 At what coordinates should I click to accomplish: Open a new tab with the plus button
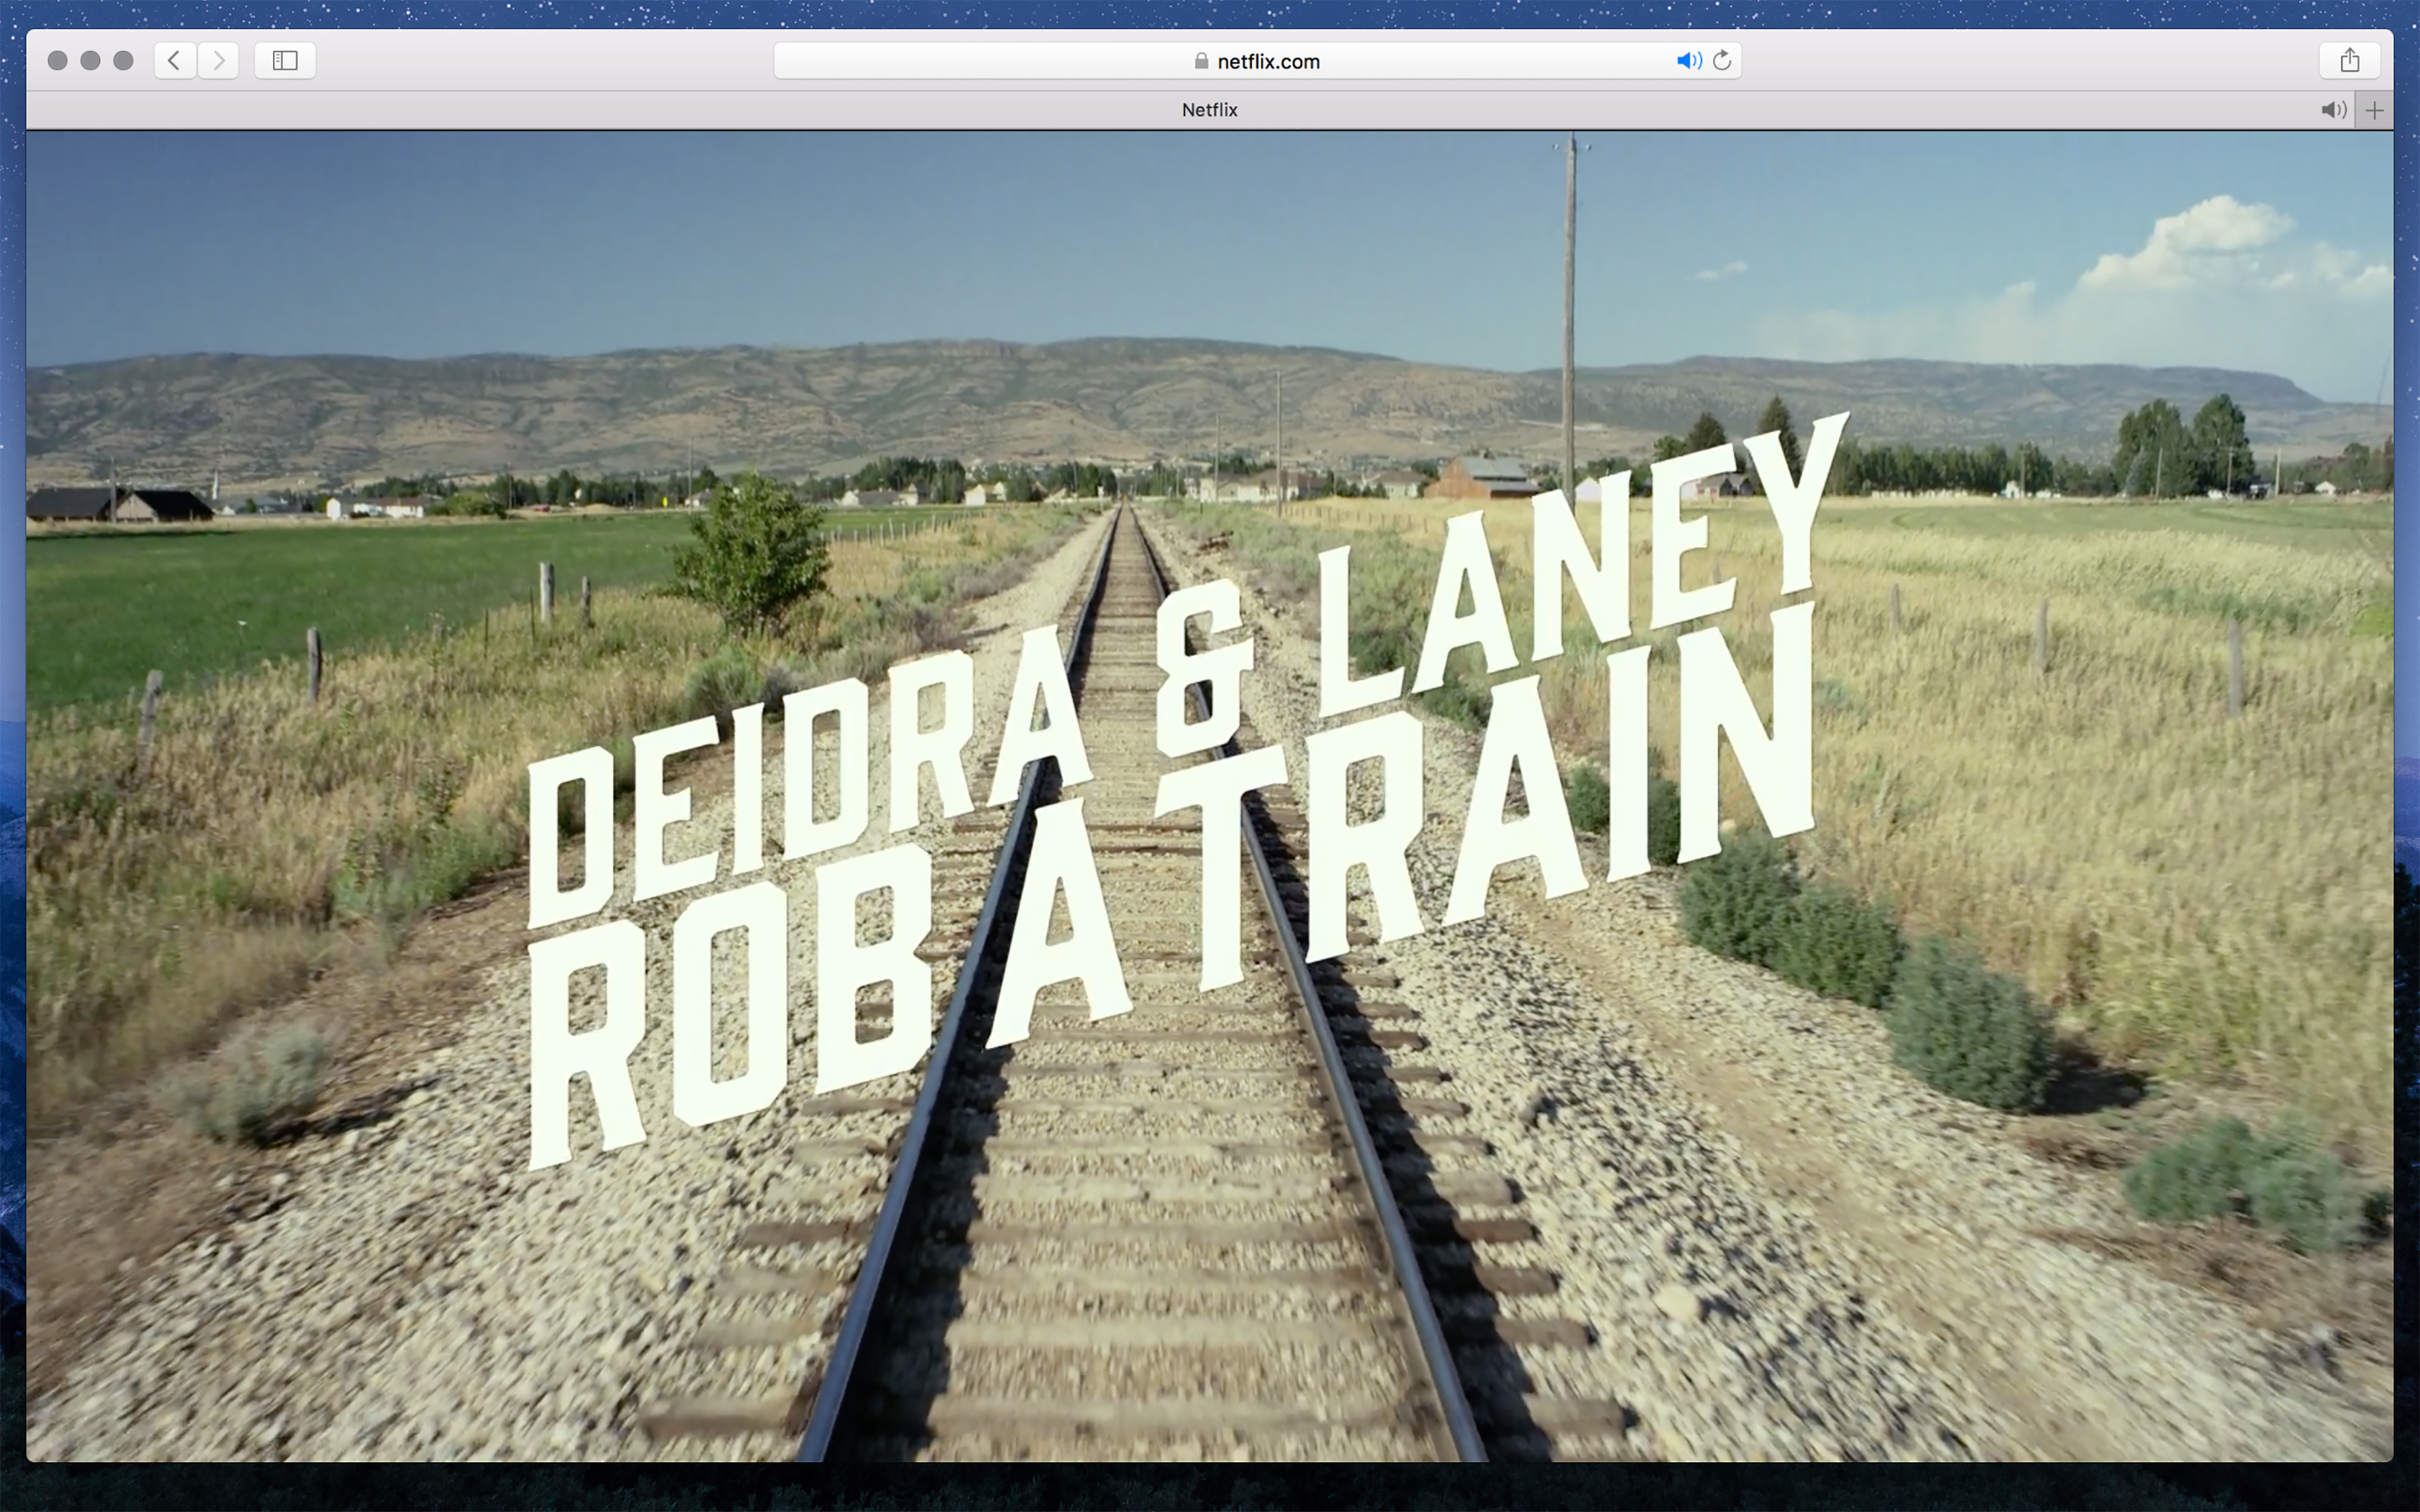(2374, 110)
